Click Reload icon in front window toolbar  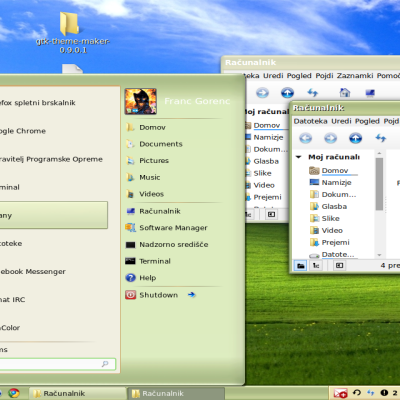point(381,138)
